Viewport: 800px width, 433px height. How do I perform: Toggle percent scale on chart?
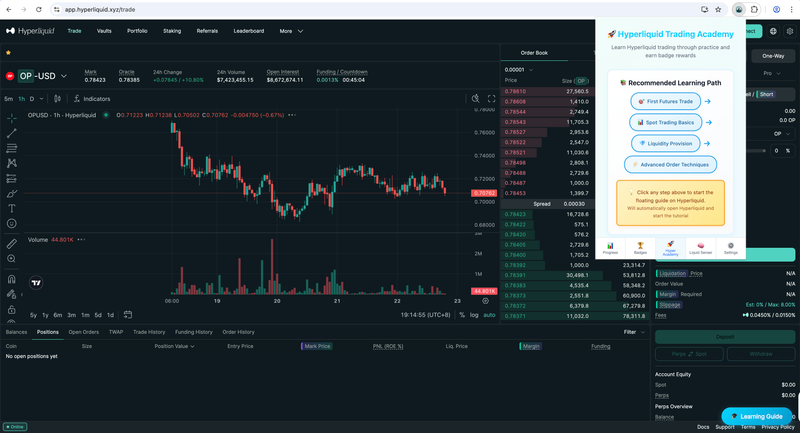pyautogui.click(x=460, y=315)
